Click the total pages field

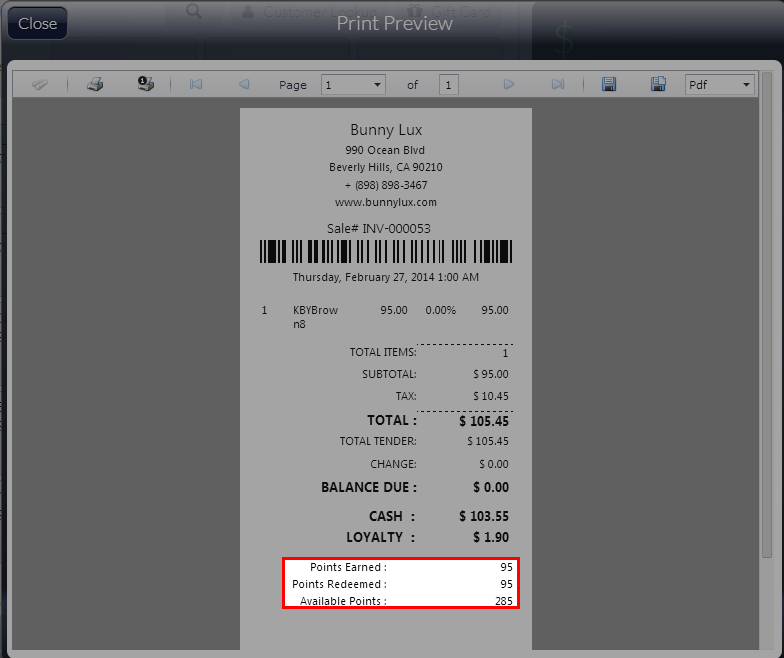(x=449, y=85)
